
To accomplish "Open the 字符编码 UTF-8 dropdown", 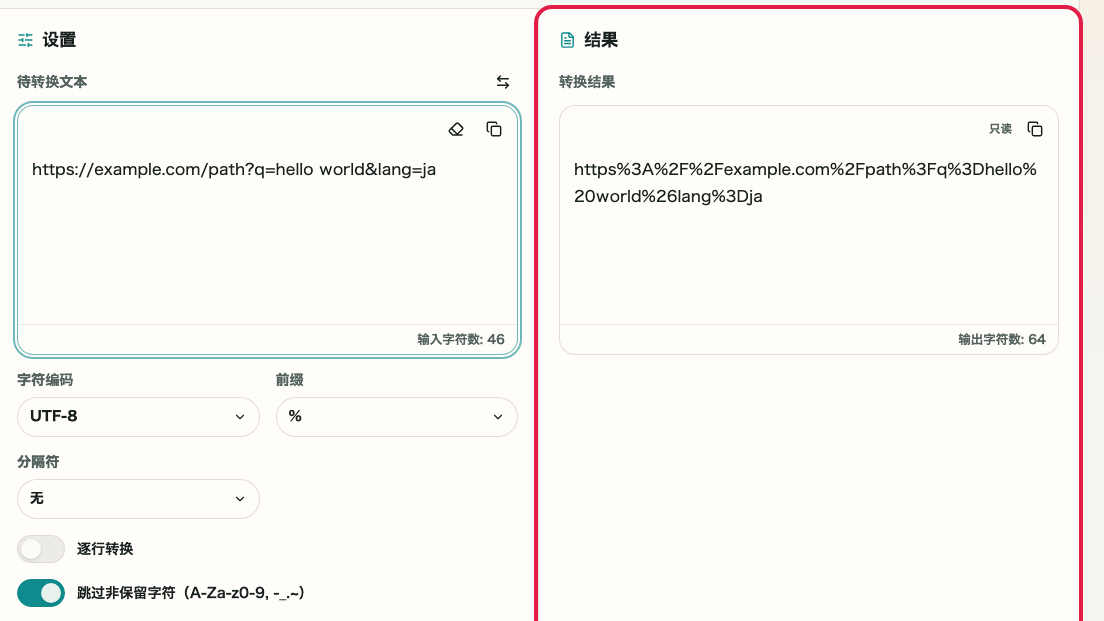I will 138,417.
